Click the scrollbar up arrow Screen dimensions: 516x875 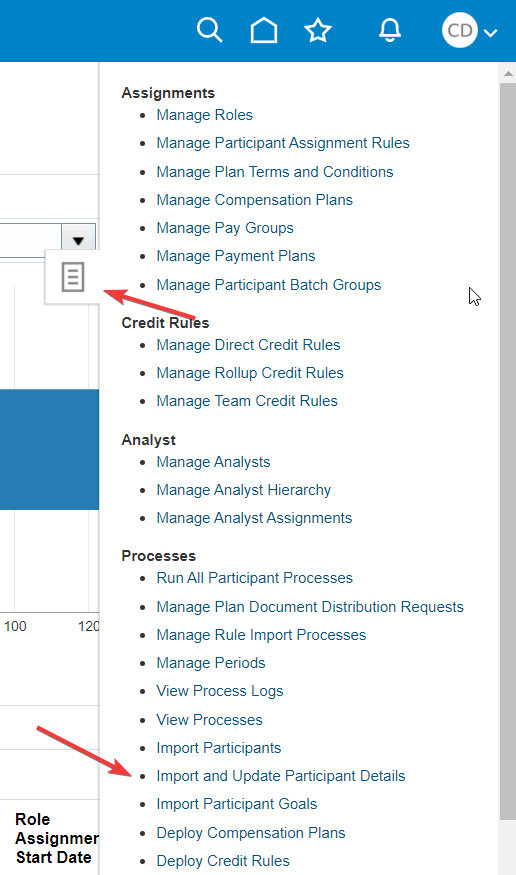click(x=508, y=73)
